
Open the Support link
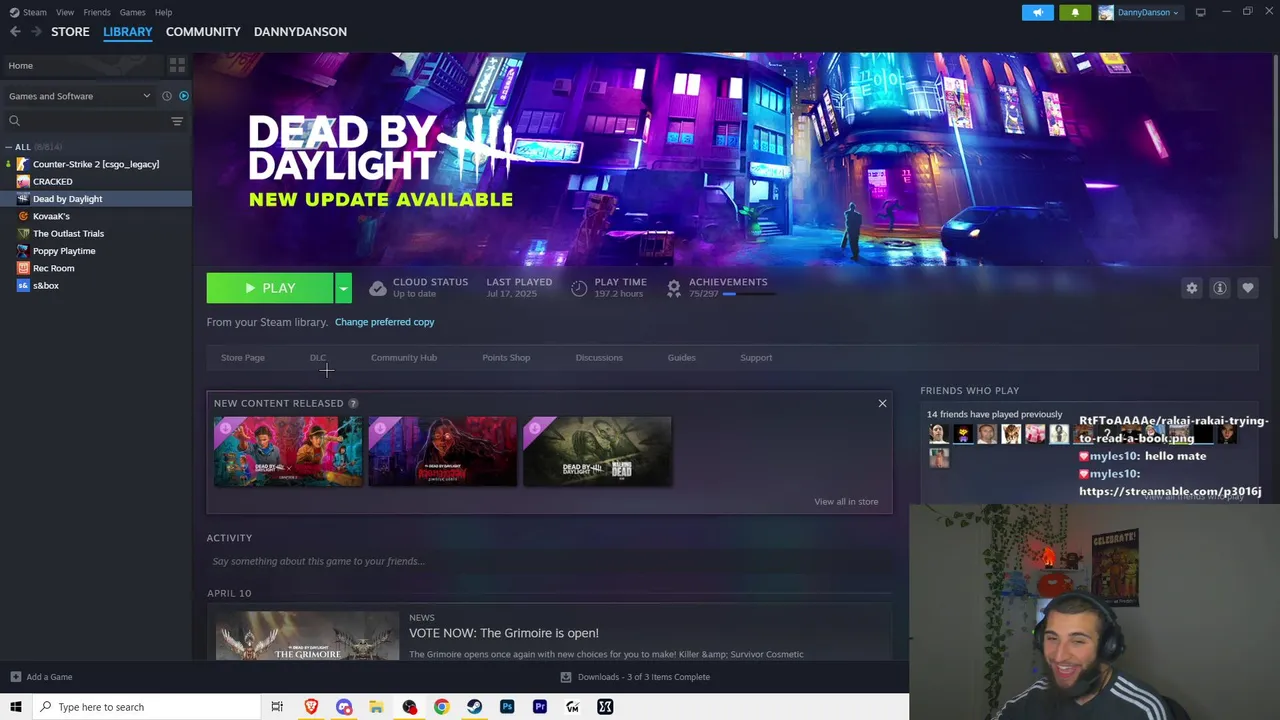click(x=756, y=358)
